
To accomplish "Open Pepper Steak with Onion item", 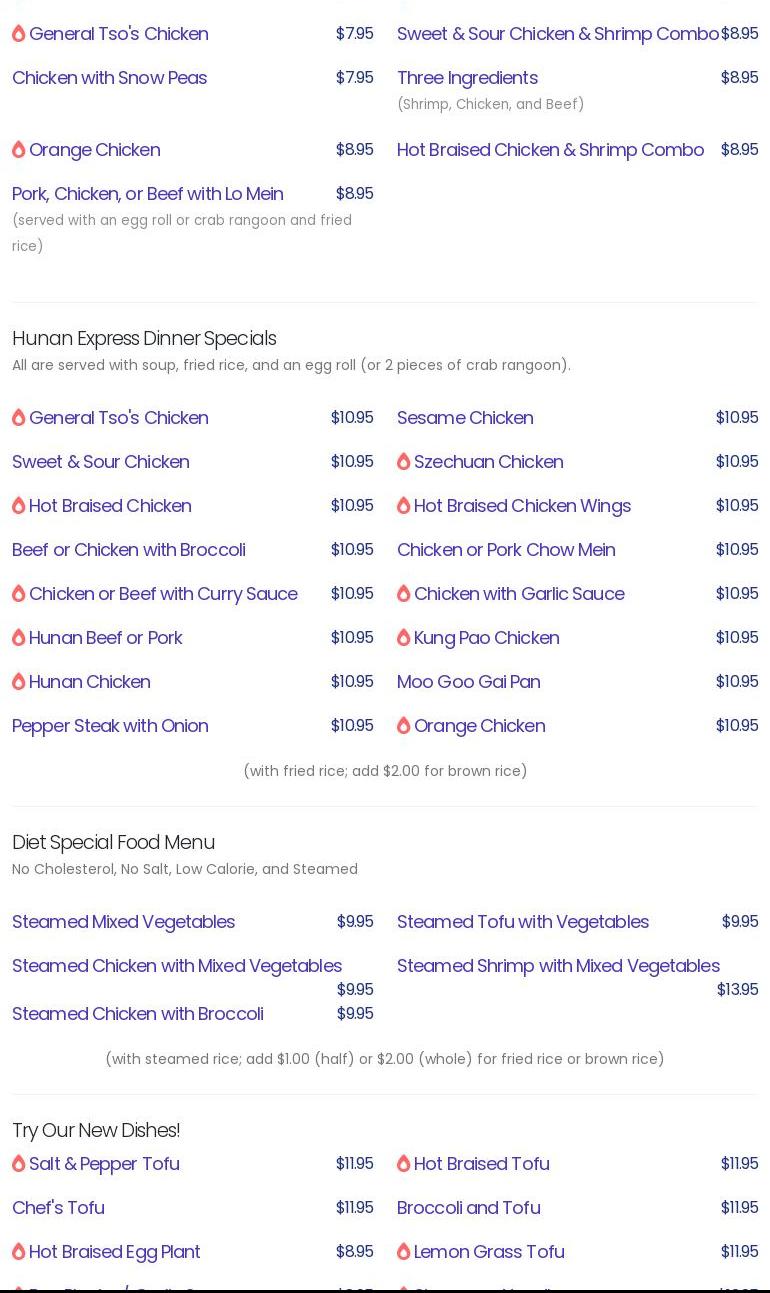I will tap(110, 726).
